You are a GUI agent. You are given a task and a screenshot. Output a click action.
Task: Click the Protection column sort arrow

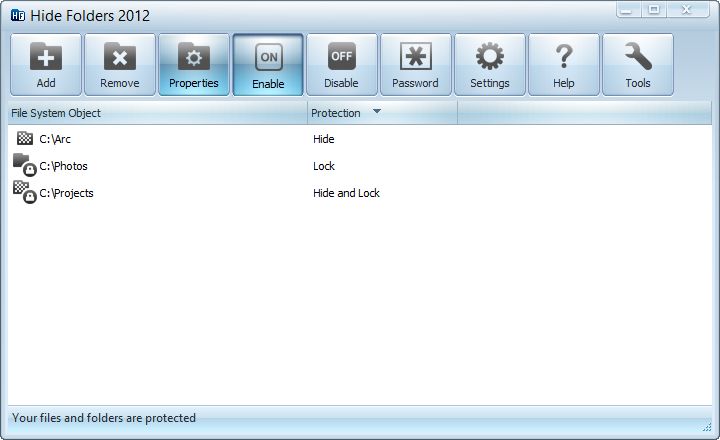[377, 111]
